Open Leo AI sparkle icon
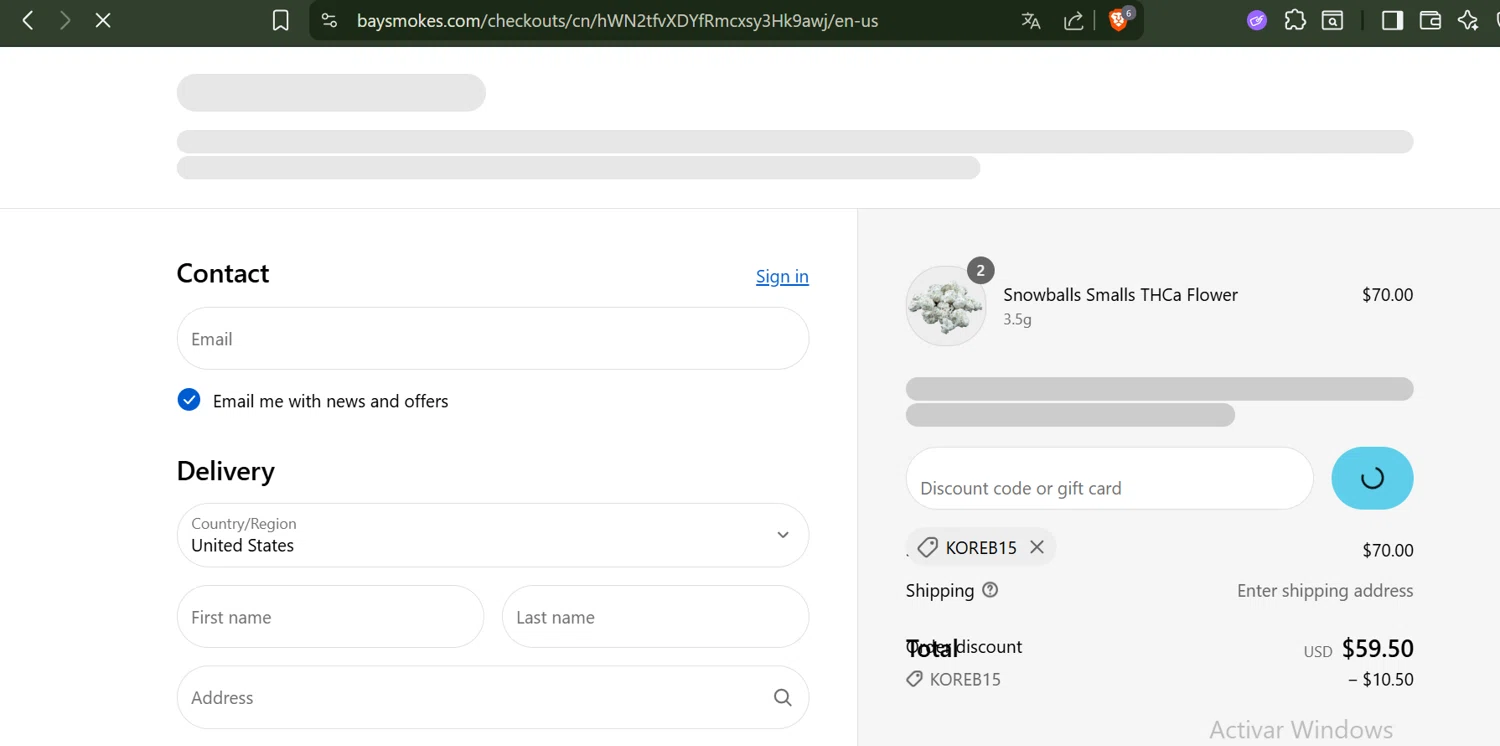Viewport: 1500px width, 746px height. tap(1468, 20)
